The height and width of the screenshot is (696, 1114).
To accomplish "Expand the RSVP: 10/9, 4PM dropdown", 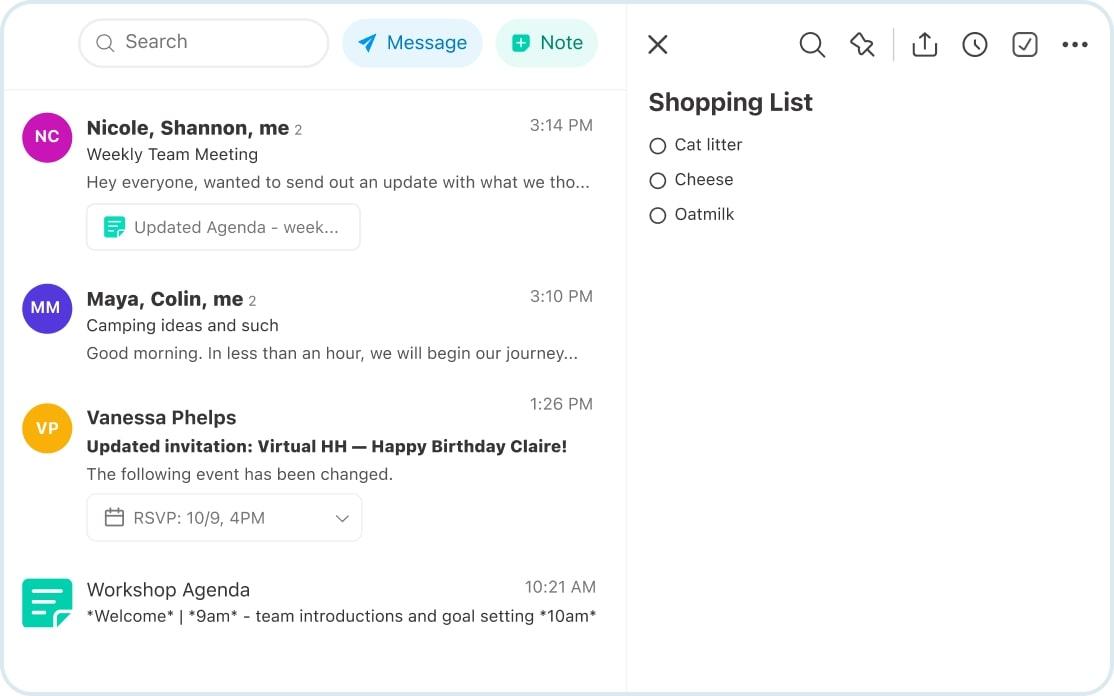I will 342,518.
